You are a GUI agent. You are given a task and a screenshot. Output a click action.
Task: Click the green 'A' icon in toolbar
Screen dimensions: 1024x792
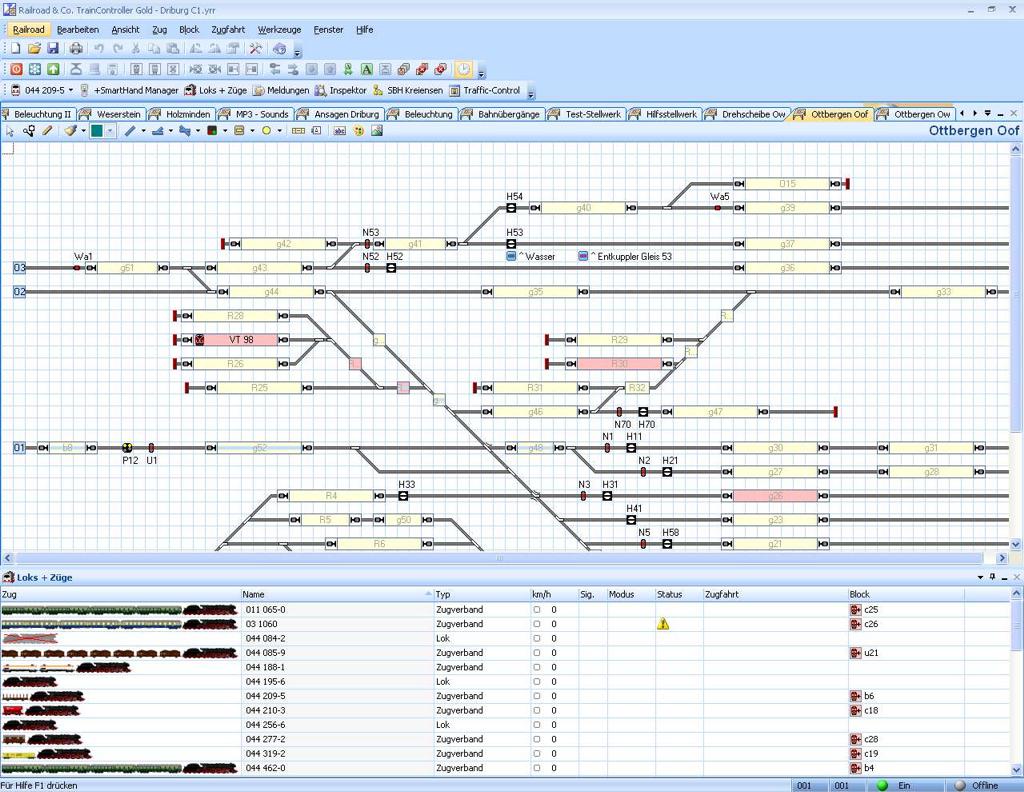[367, 69]
